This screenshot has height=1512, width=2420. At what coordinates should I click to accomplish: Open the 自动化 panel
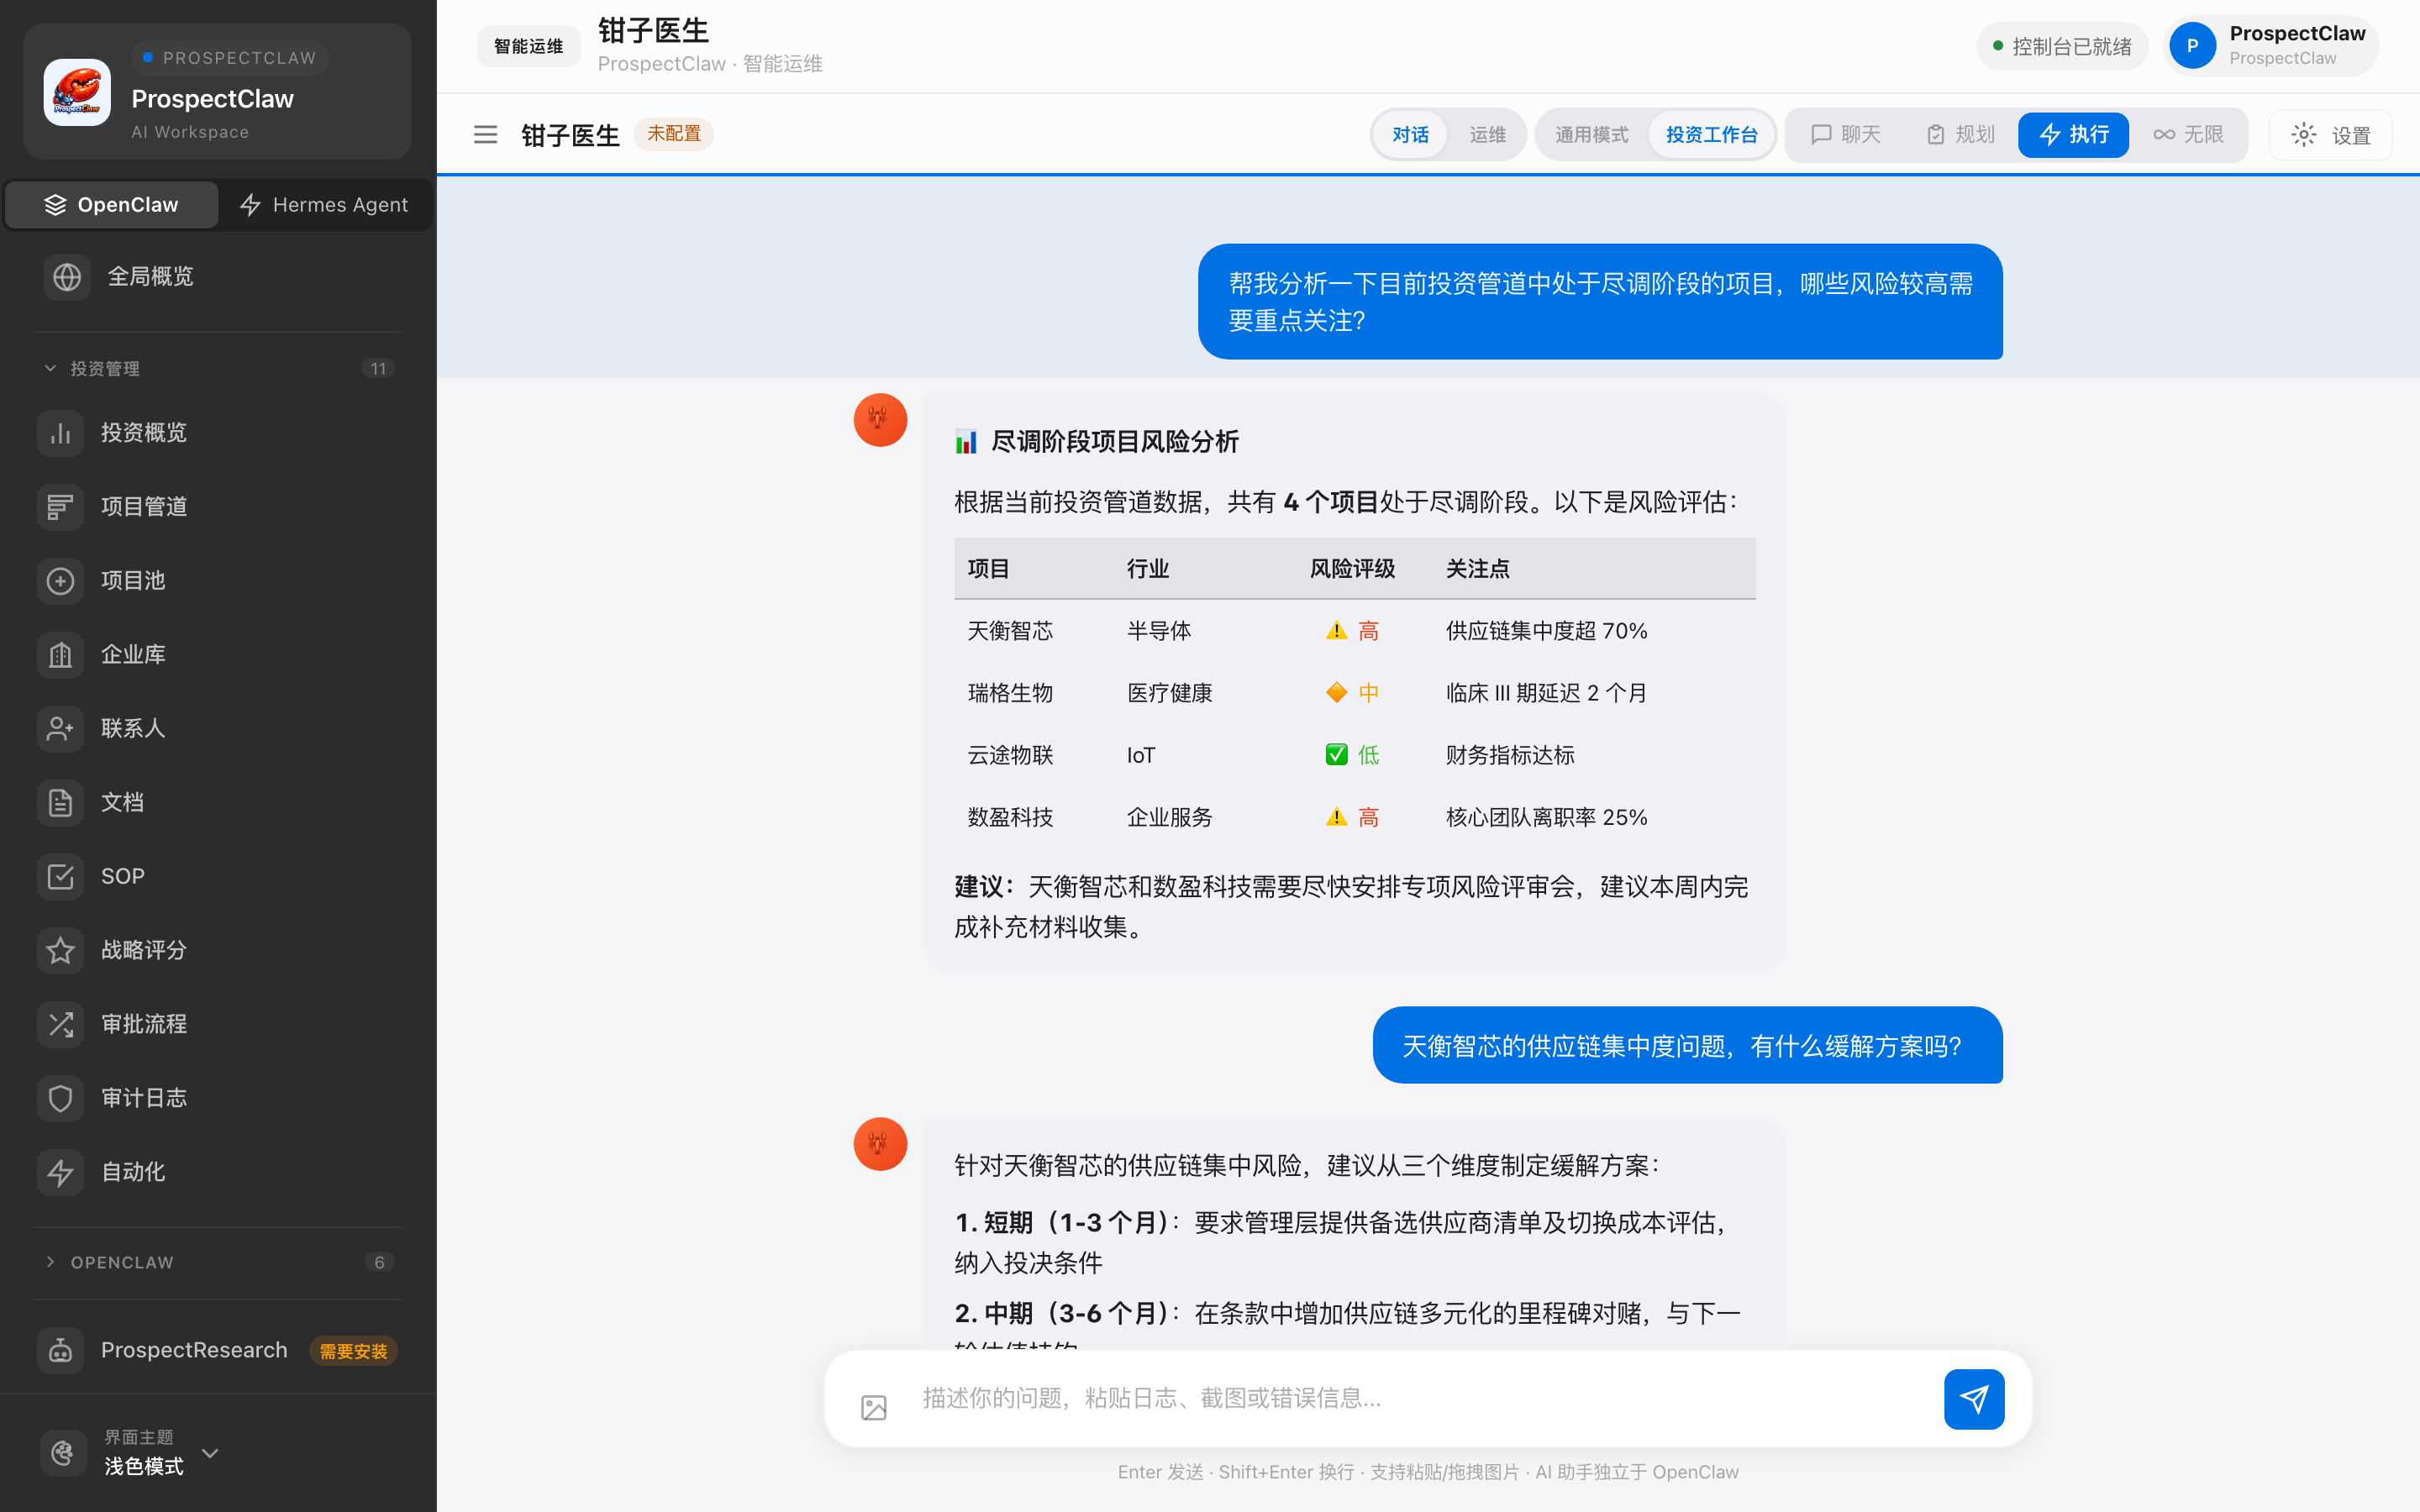coord(133,1171)
